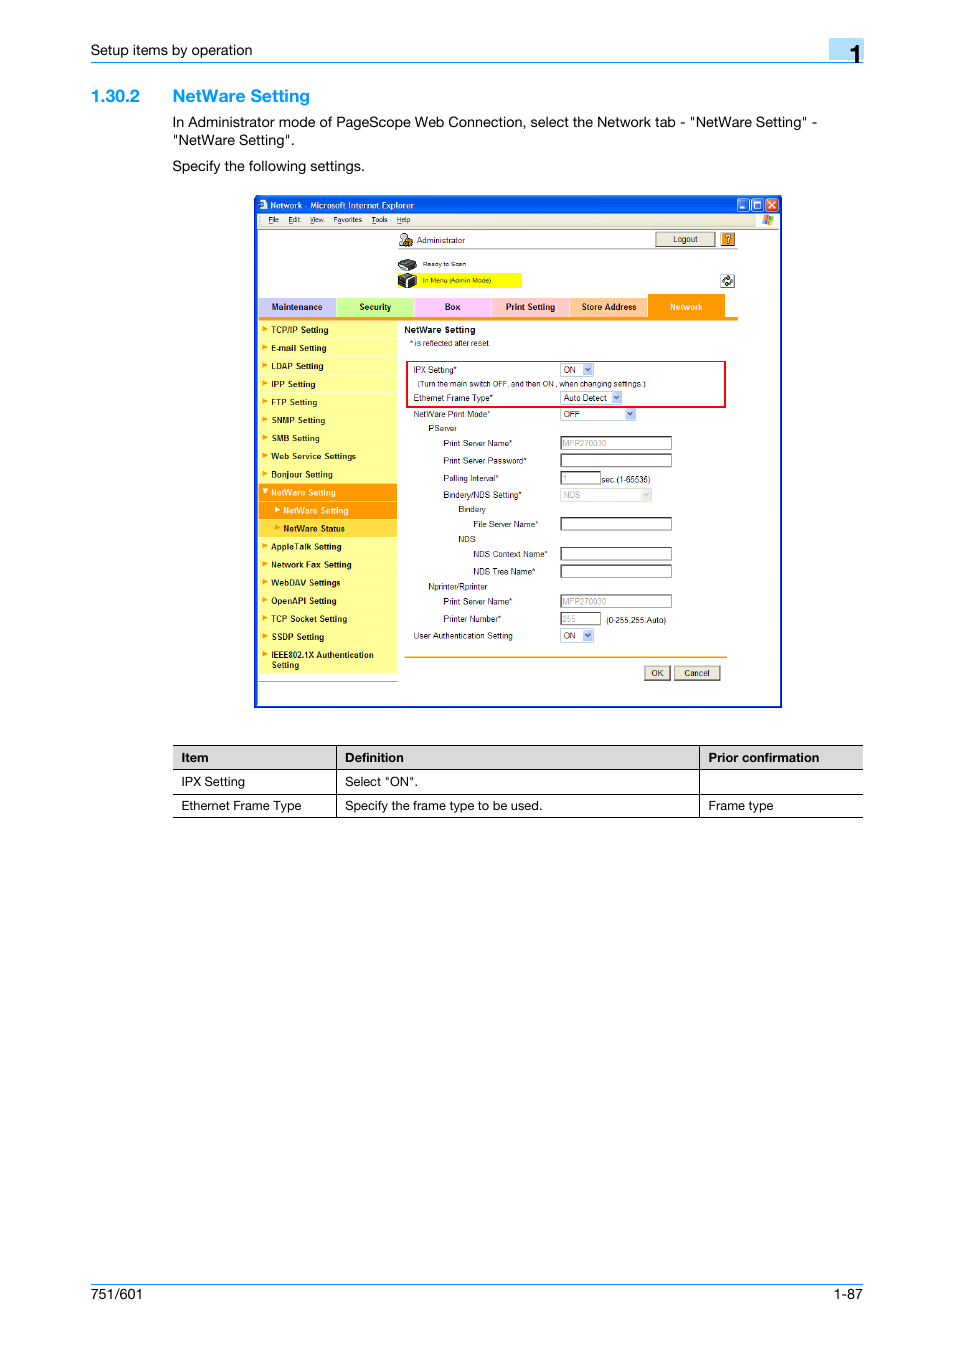The image size is (954, 1350).
Task: Open Web Service Settings in sidebar
Action: [313, 456]
